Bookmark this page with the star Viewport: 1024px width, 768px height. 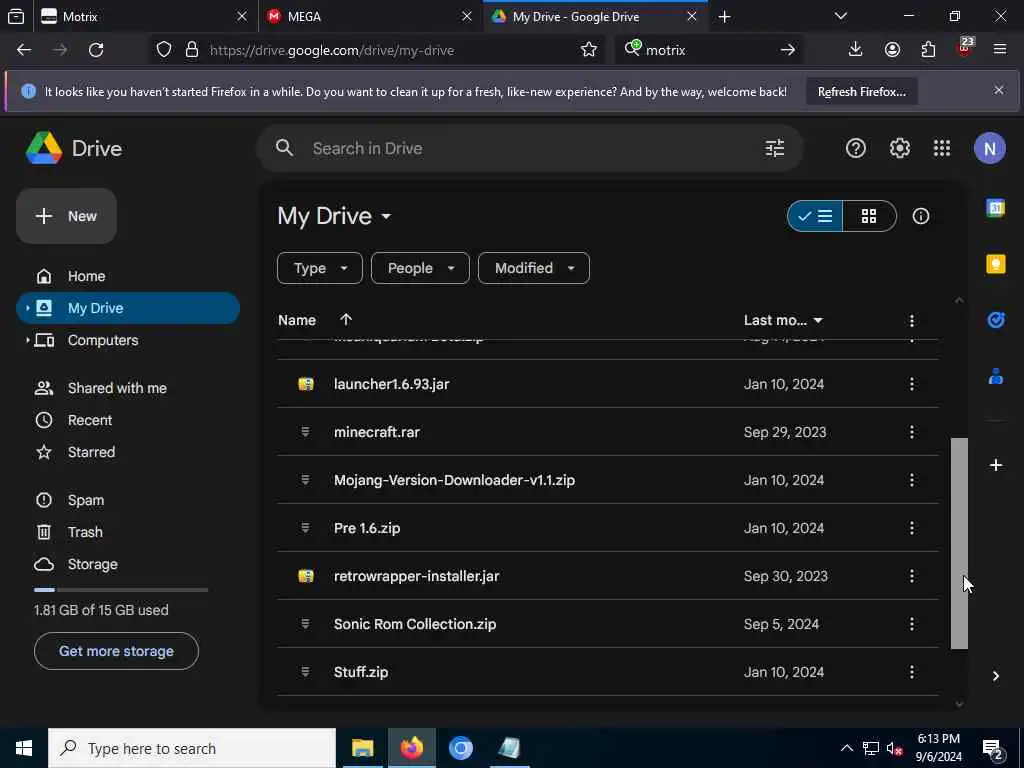tap(588, 50)
